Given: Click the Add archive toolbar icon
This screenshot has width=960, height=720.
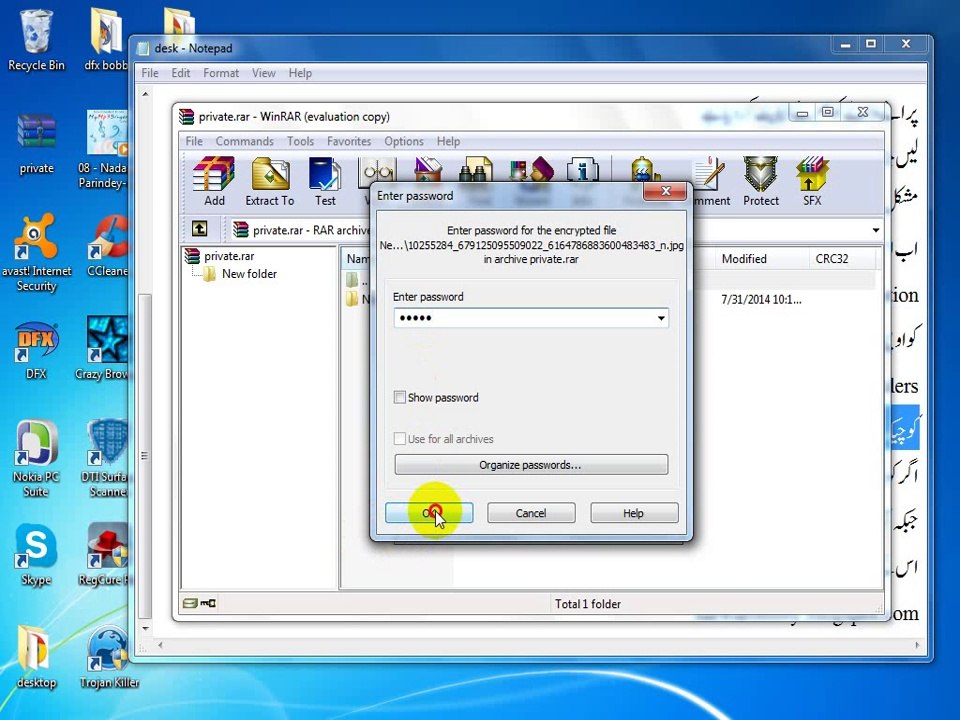Looking at the screenshot, I should [214, 181].
